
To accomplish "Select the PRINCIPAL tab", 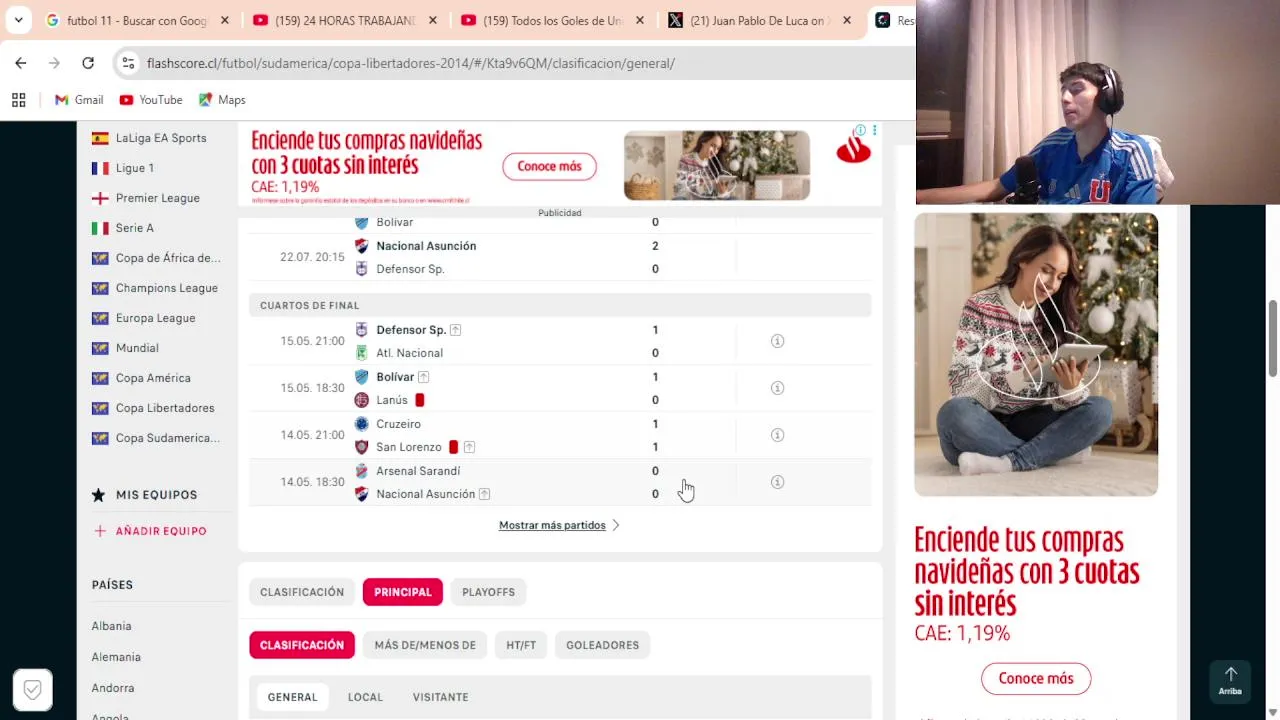I will click(403, 592).
